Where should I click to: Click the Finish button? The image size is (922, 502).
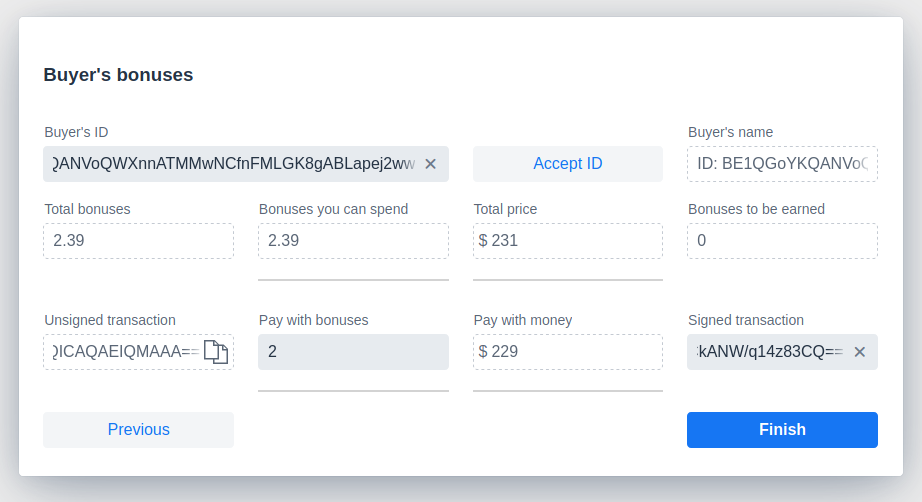coord(782,430)
